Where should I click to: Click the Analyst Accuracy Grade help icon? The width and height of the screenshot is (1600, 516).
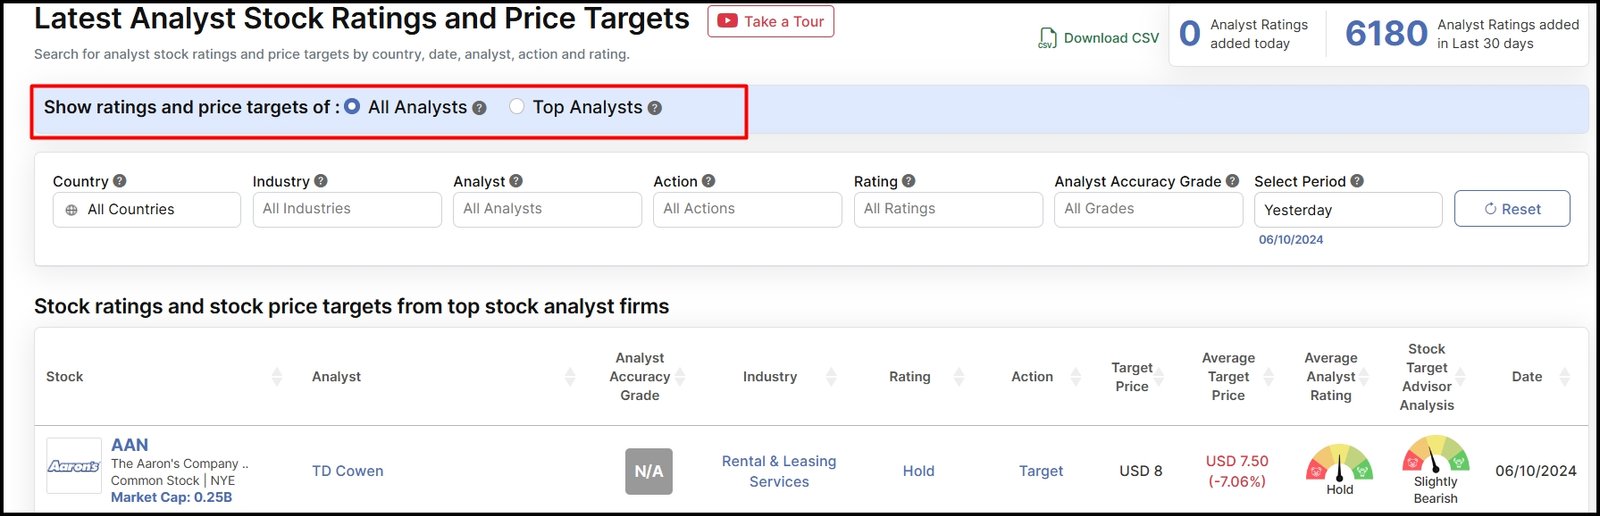1232,181
